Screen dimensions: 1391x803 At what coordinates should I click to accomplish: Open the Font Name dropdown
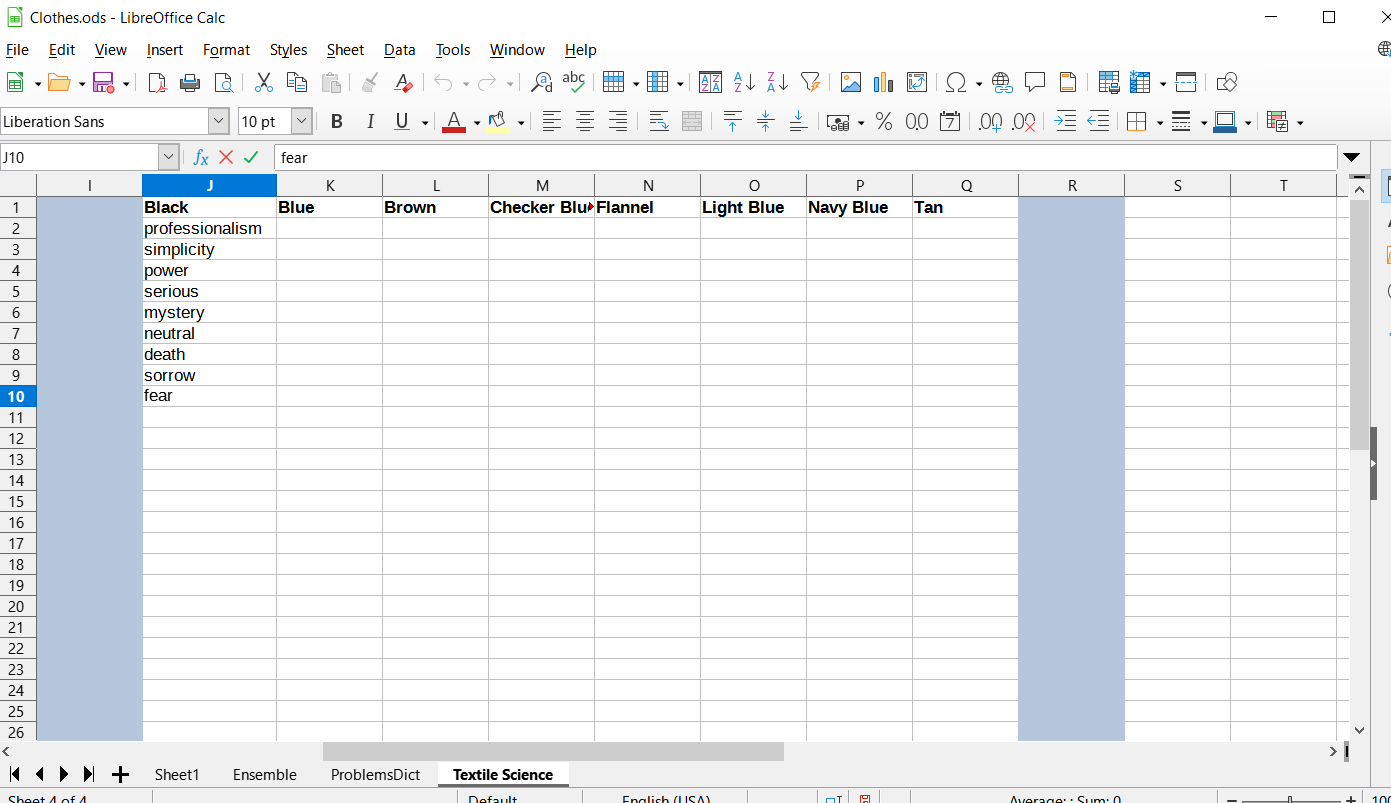click(219, 122)
